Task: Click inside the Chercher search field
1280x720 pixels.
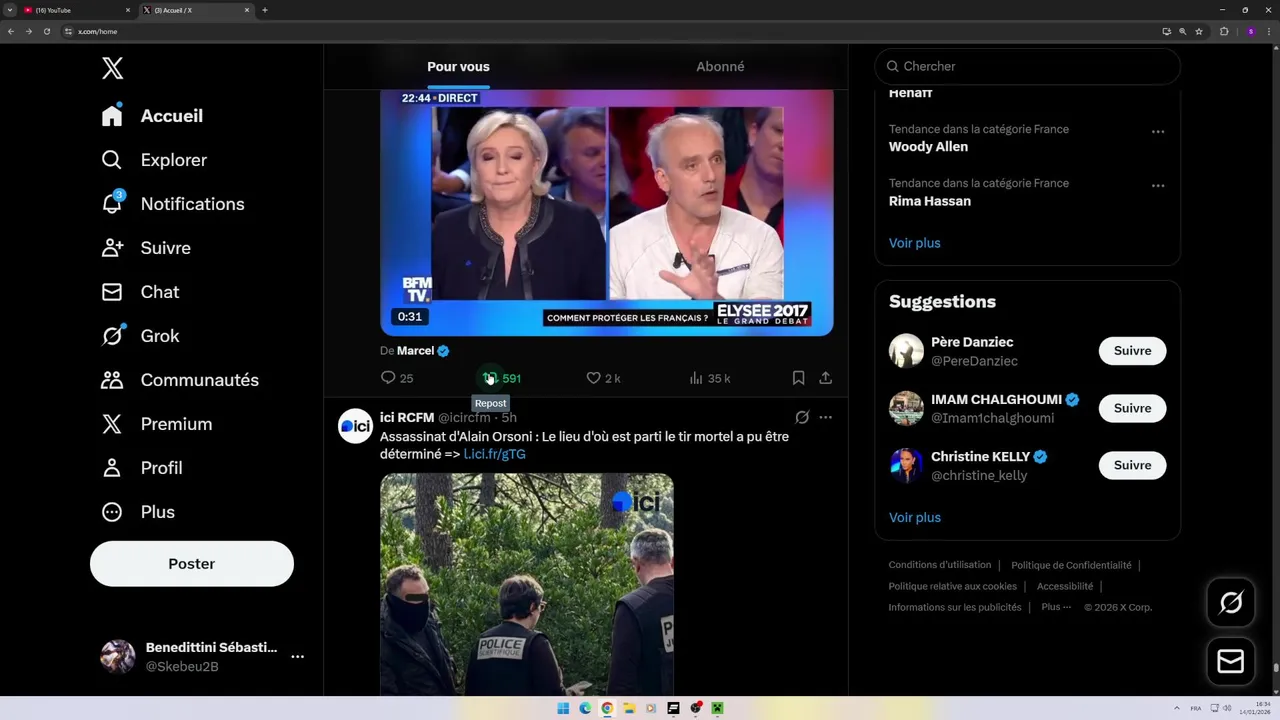Action: coord(1028,66)
